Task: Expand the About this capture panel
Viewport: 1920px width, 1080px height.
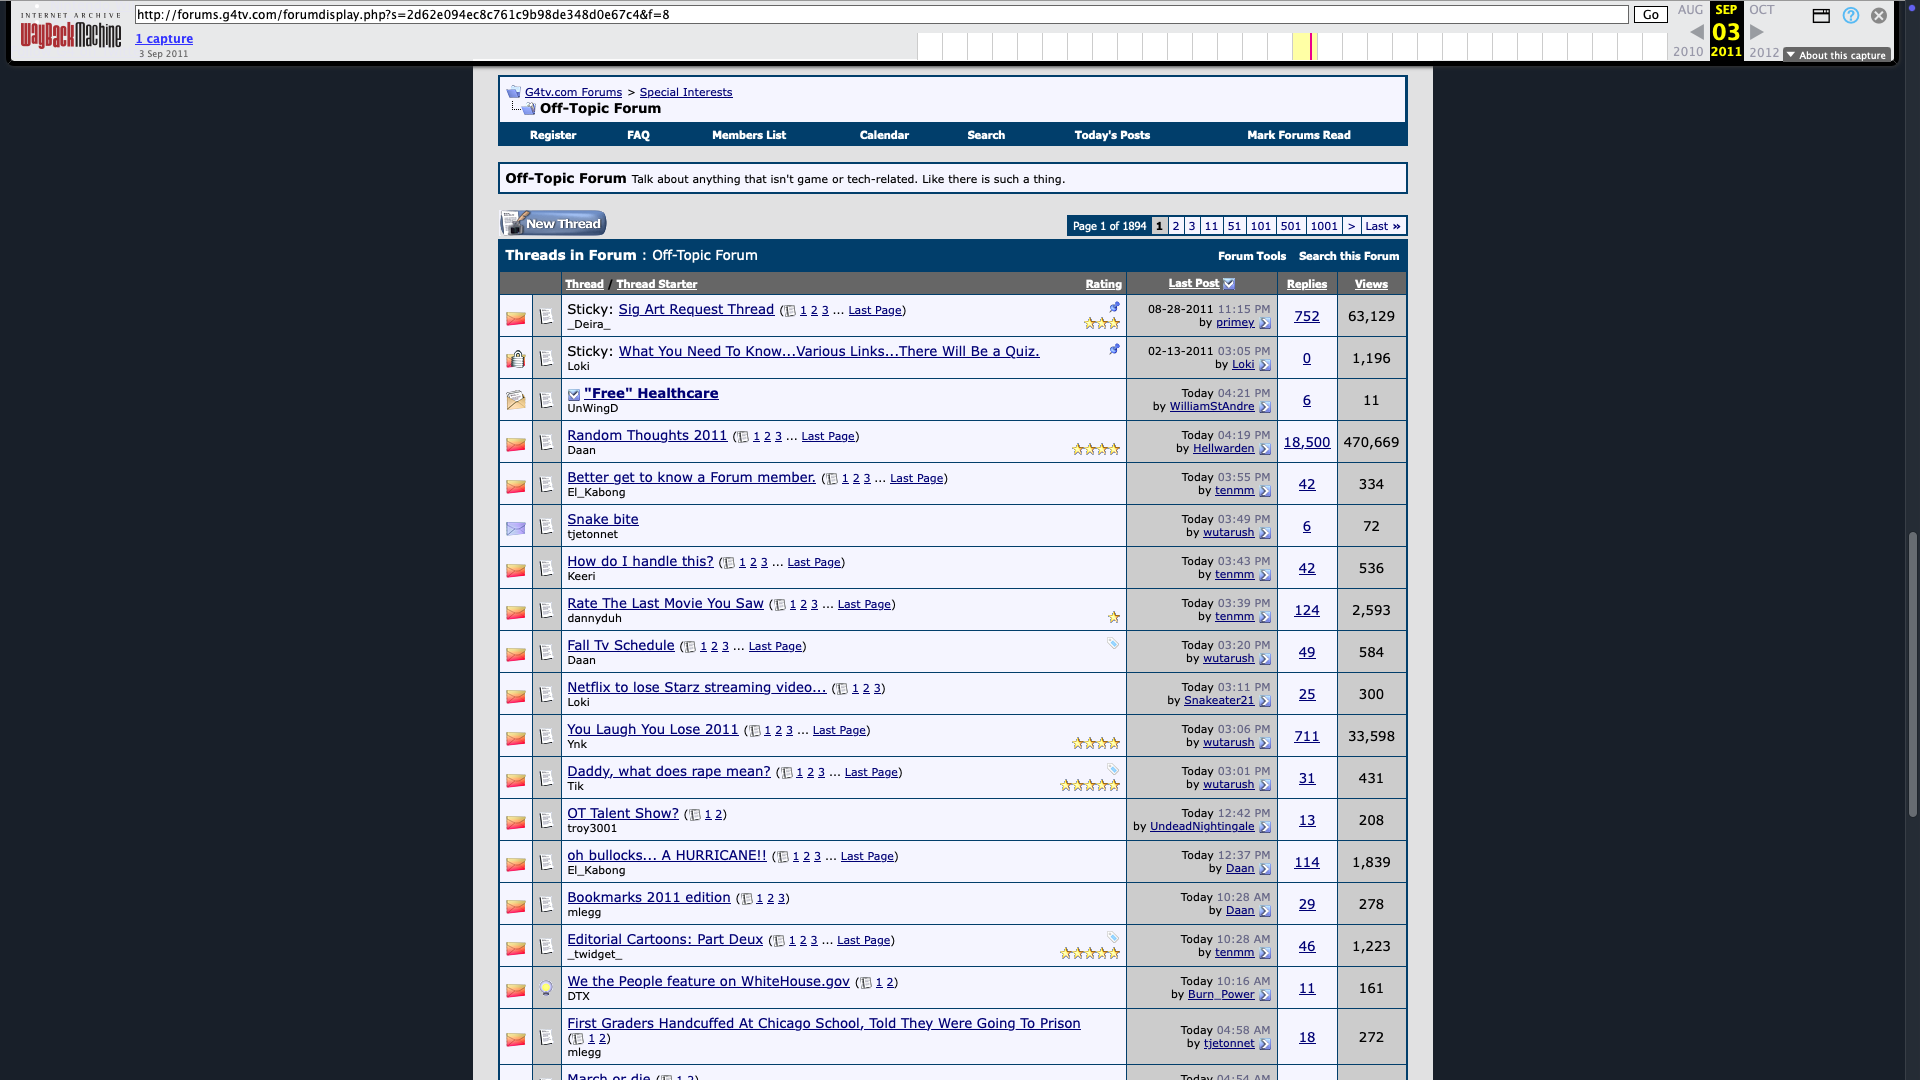Action: (x=1837, y=55)
